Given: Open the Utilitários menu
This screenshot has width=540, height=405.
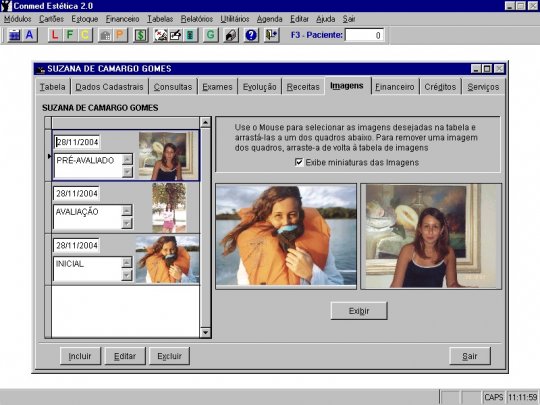Looking at the screenshot, I should [235, 19].
